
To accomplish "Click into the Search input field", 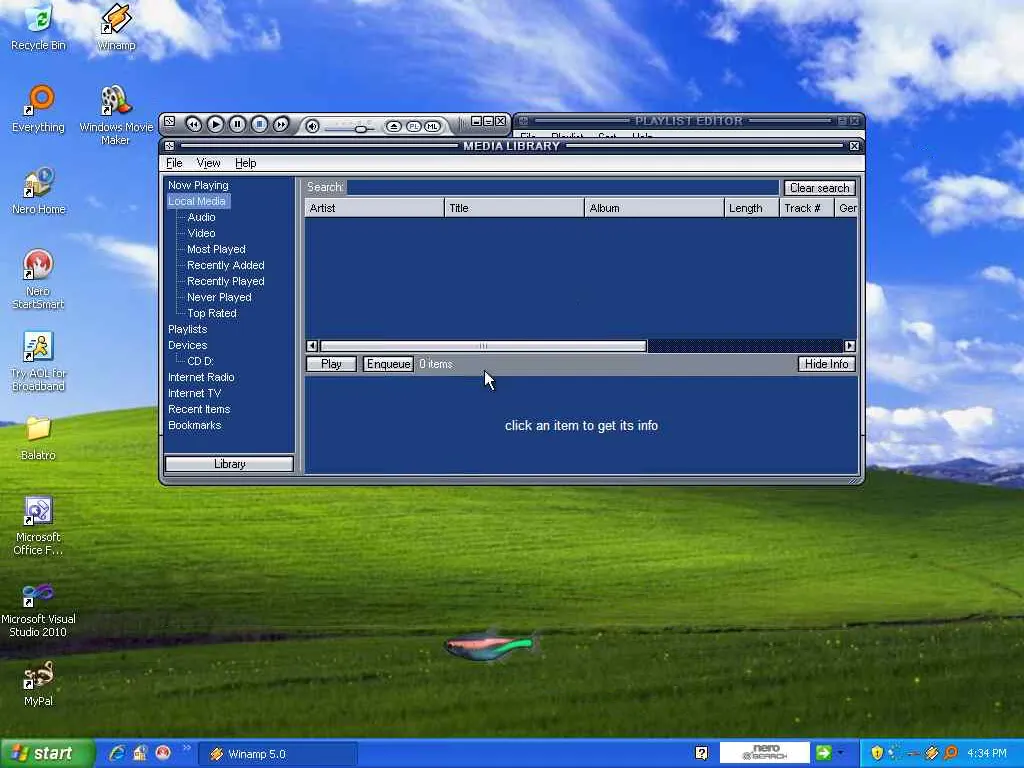I will coord(562,187).
